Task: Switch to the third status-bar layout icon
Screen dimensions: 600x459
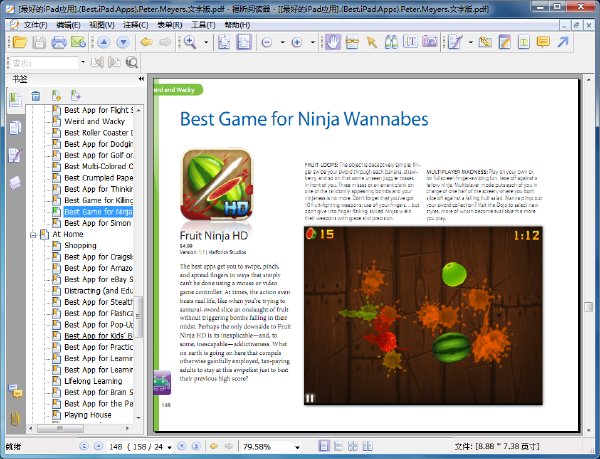Action: pos(353,446)
